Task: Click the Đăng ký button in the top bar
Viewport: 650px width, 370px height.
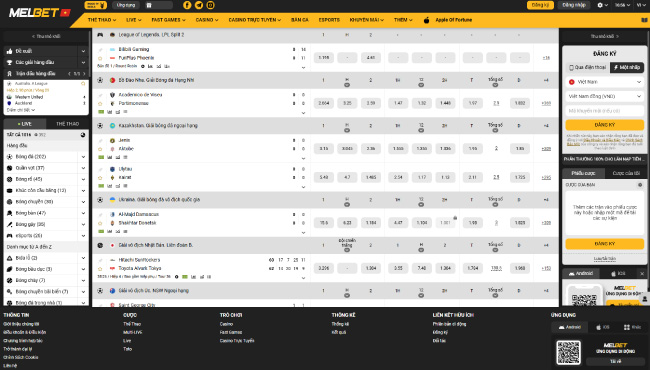Action: [540, 5]
